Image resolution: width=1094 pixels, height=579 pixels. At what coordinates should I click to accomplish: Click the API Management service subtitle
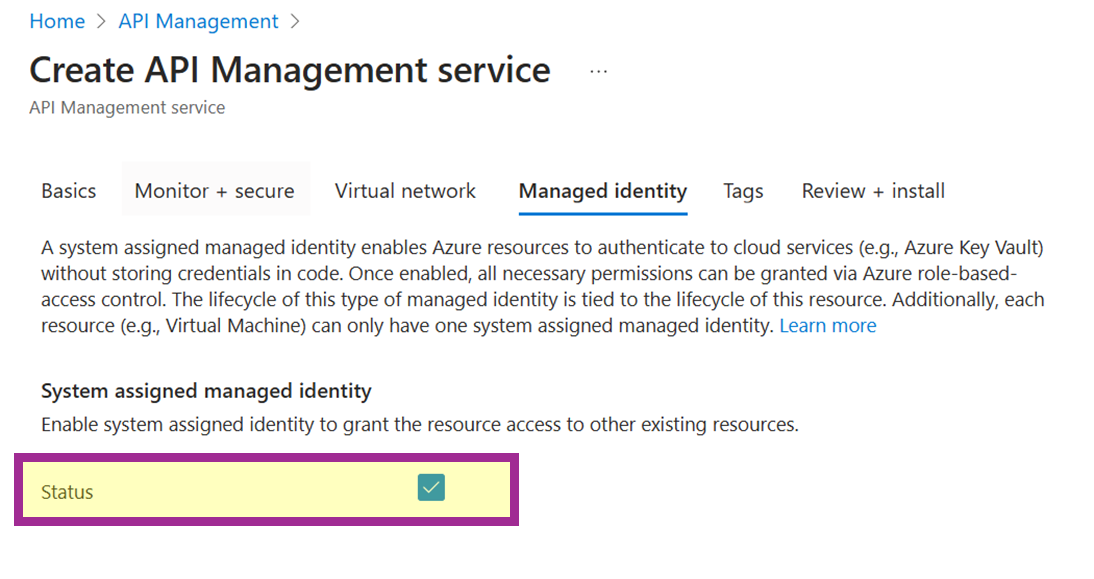pos(127,107)
